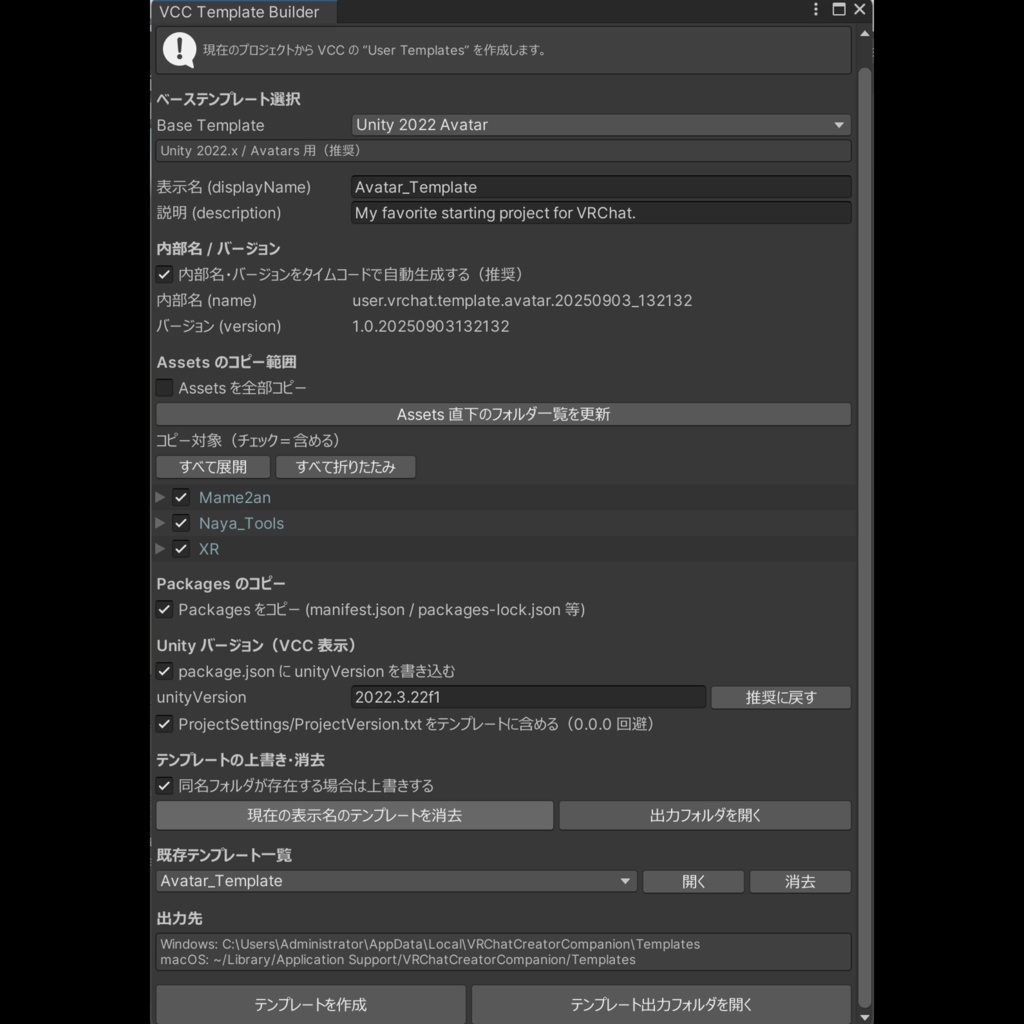Image resolution: width=1024 pixels, height=1024 pixels.
Task: Click the テンプレートを作成 button
Action: click(x=310, y=1004)
